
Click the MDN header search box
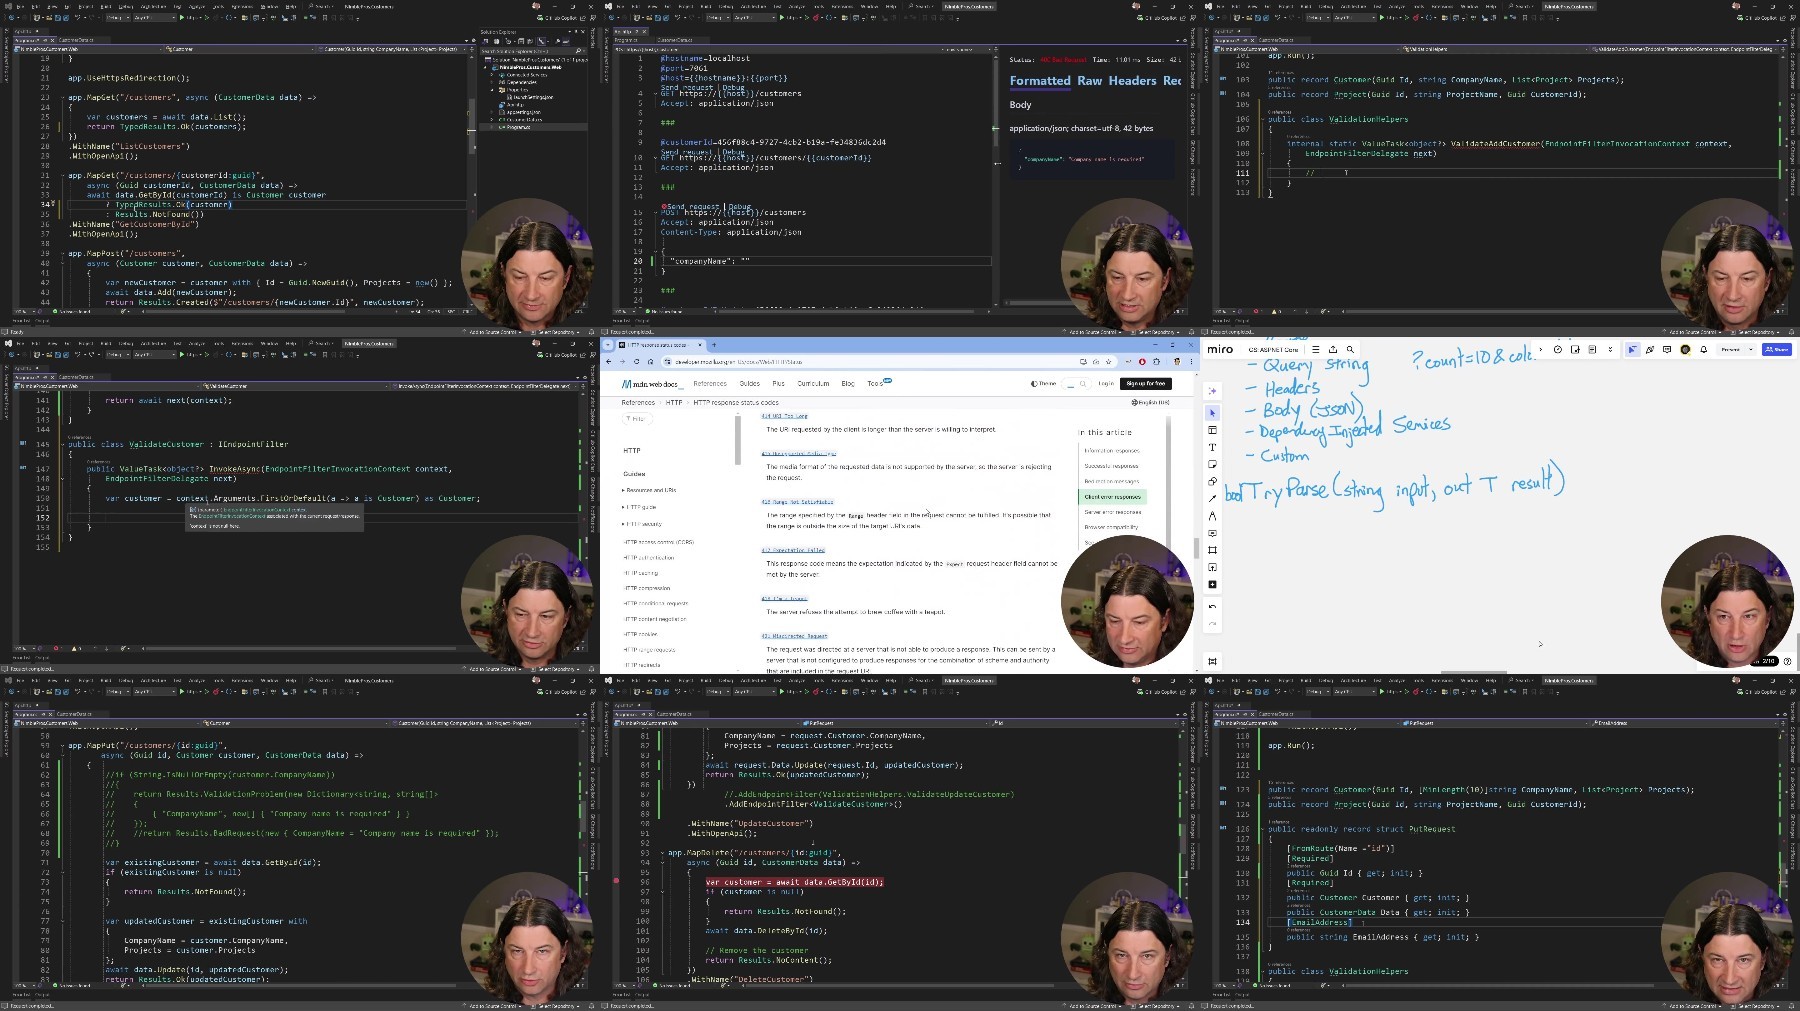pyautogui.click(x=1076, y=384)
